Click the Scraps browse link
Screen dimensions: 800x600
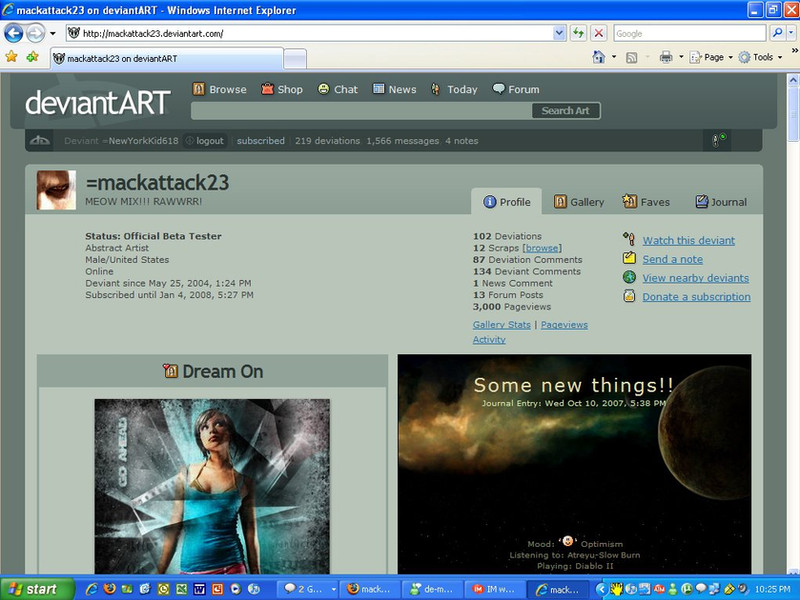point(542,248)
